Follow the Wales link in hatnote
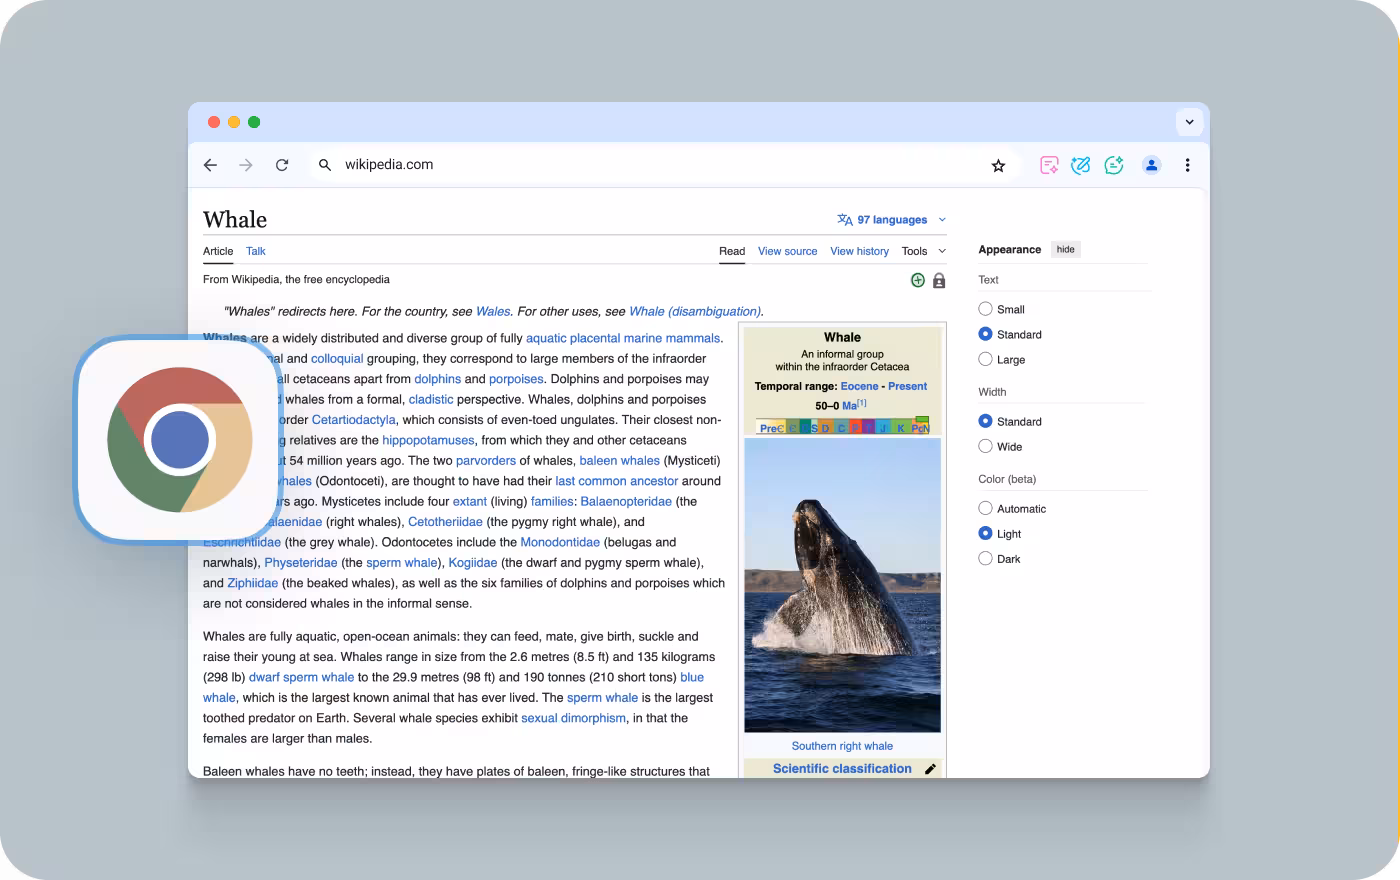Image resolution: width=1400 pixels, height=880 pixels. (x=493, y=311)
